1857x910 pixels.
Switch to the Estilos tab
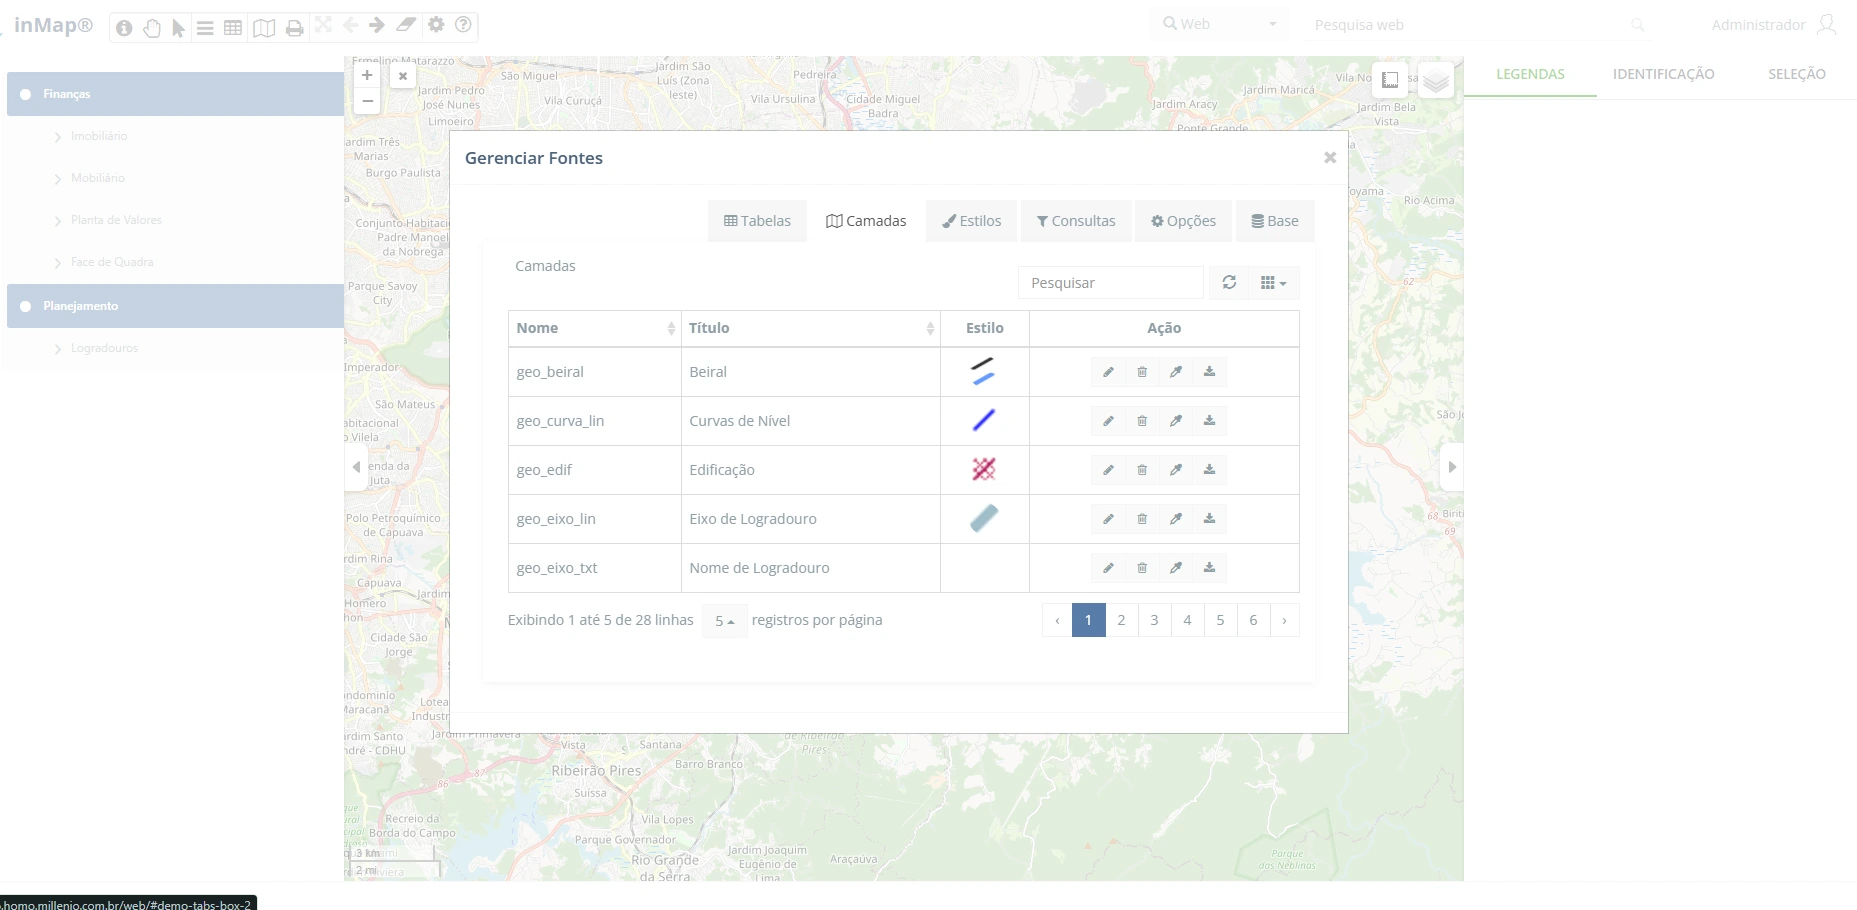click(x=971, y=221)
